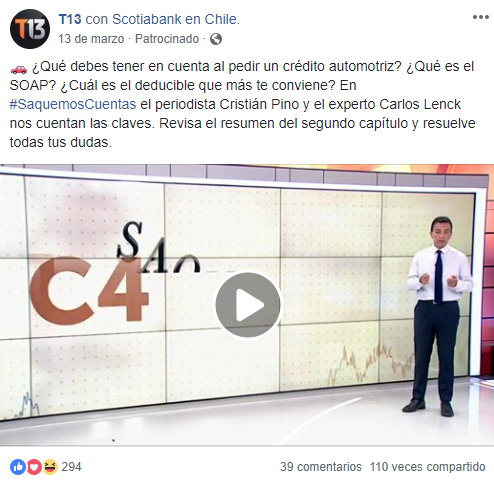Play the video with center play button
The image size is (494, 481).
[x=248, y=305]
